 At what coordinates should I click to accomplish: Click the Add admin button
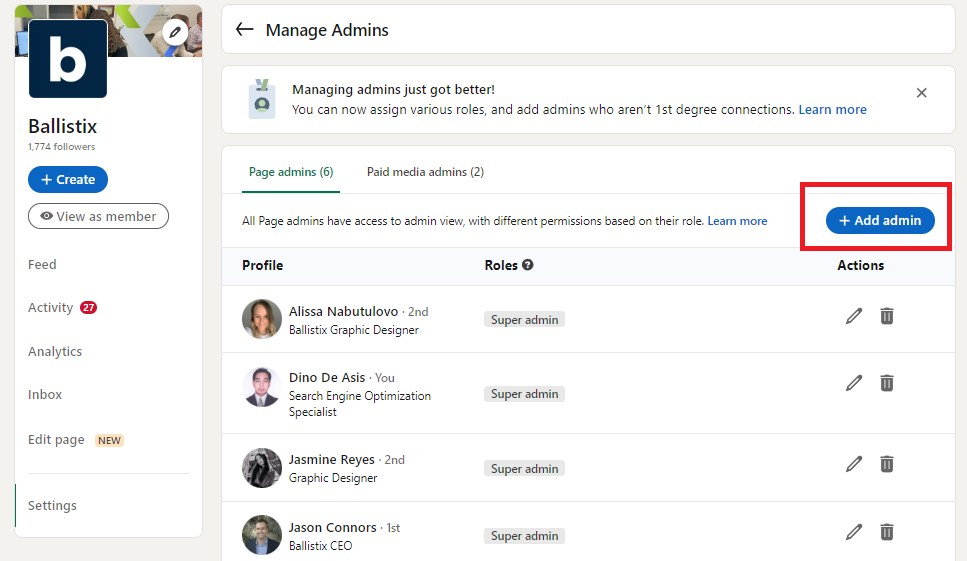(x=880, y=221)
